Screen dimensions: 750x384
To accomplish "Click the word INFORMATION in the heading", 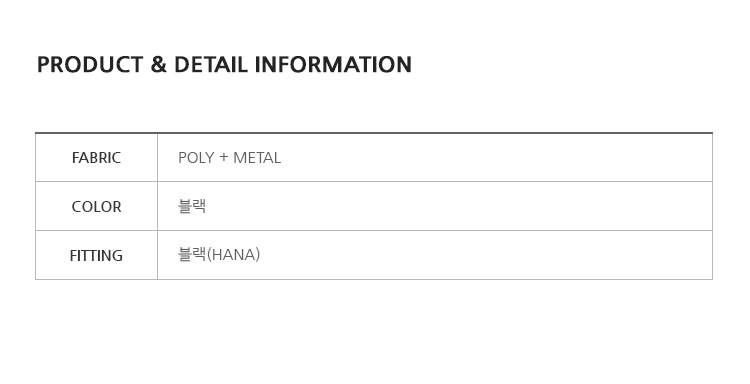I will point(333,65).
